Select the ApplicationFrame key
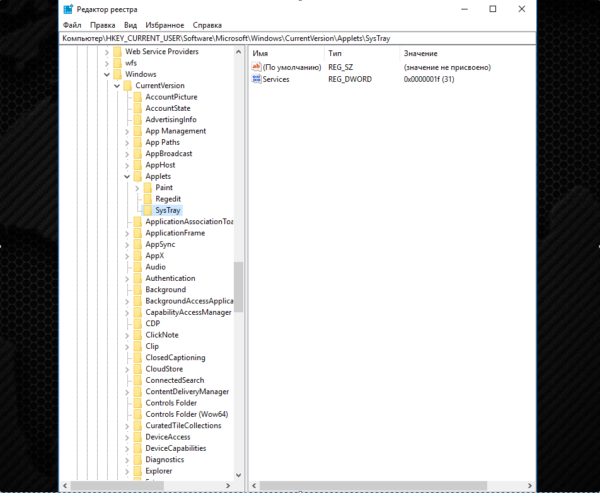The width and height of the screenshot is (600, 493). pyautogui.click(x=175, y=233)
